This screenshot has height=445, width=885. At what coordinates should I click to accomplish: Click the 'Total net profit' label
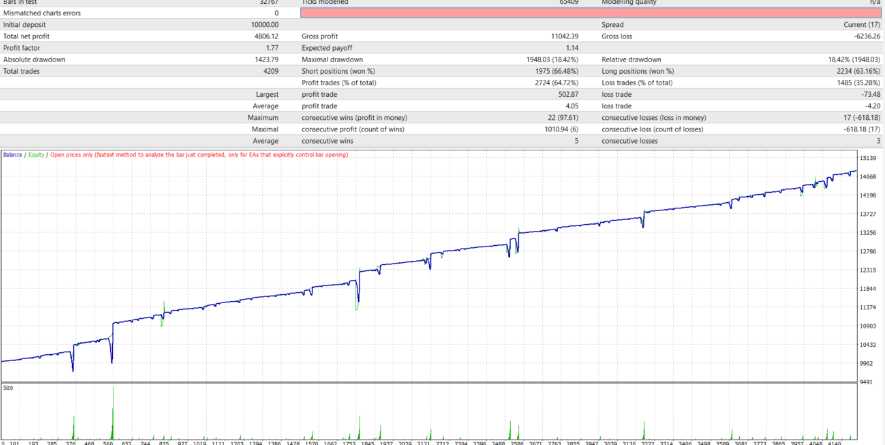(27, 36)
